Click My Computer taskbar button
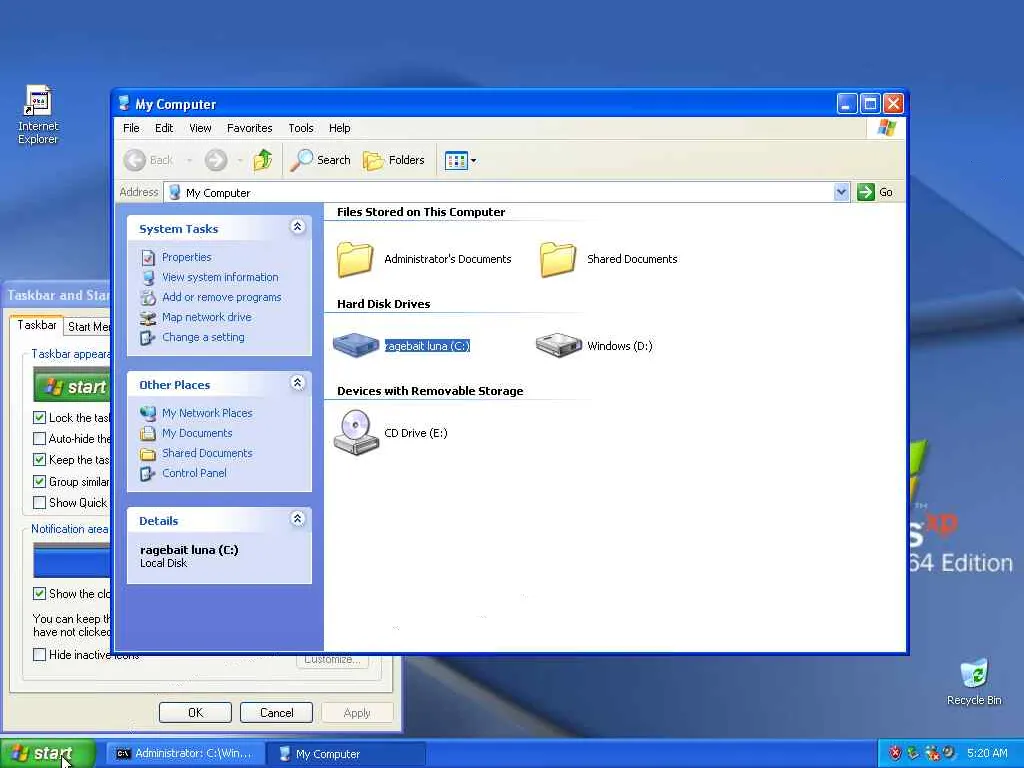Image resolution: width=1024 pixels, height=768 pixels. coord(346,754)
